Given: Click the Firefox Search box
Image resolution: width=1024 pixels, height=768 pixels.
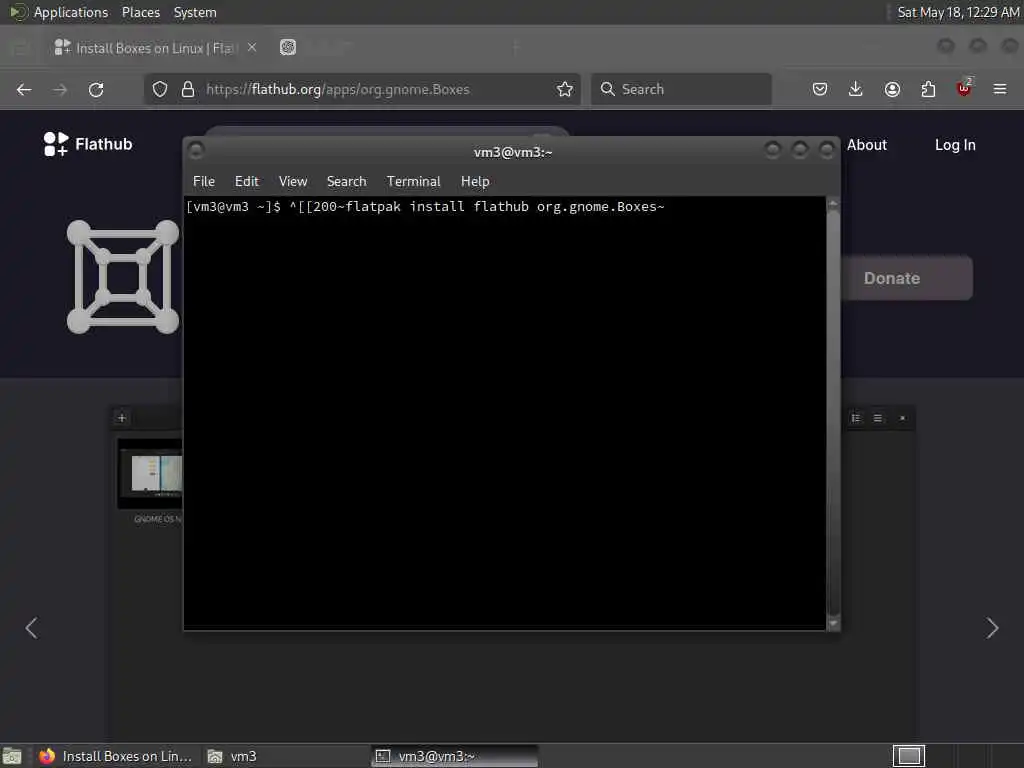Looking at the screenshot, I should pyautogui.click(x=681, y=89).
